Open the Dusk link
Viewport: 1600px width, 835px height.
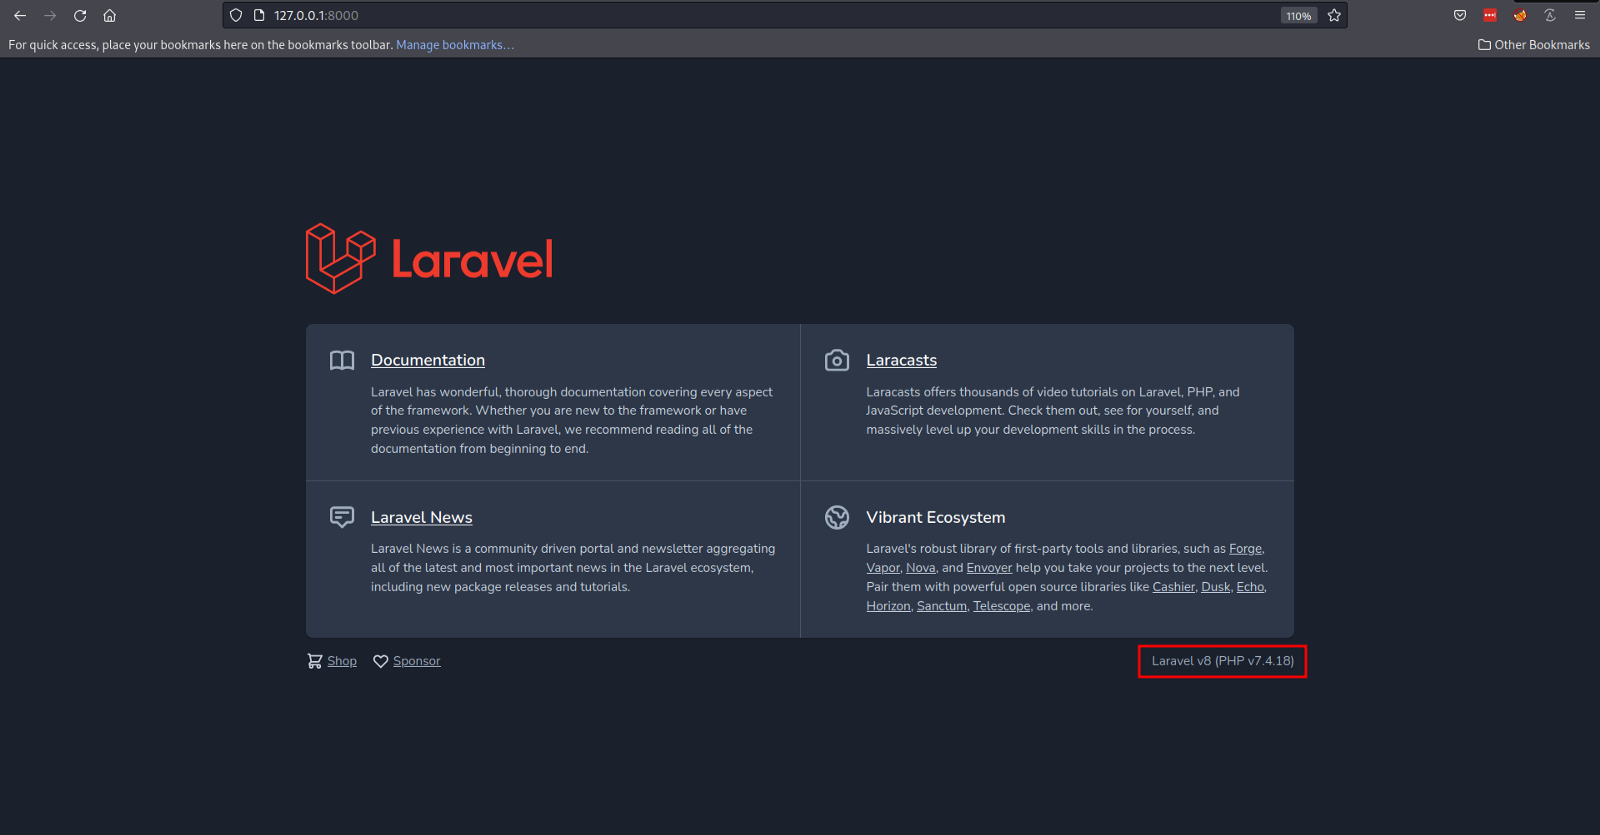pyautogui.click(x=1215, y=587)
